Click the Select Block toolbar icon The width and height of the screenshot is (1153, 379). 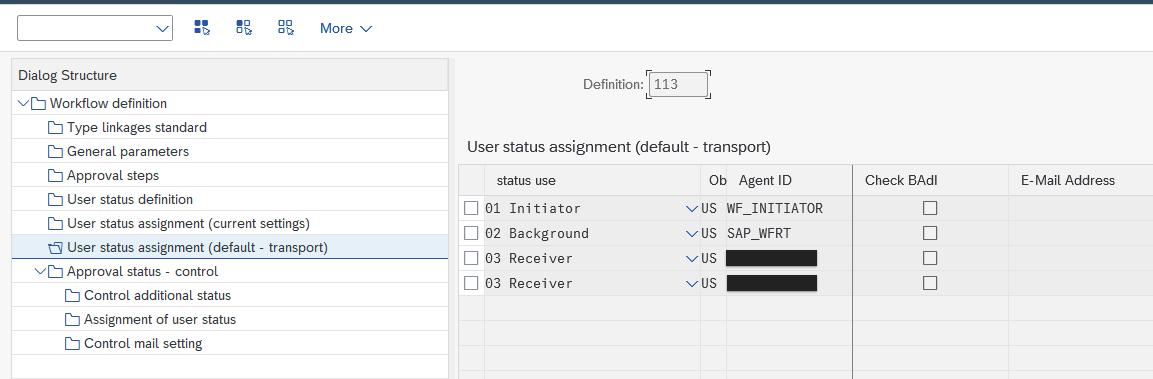click(244, 28)
